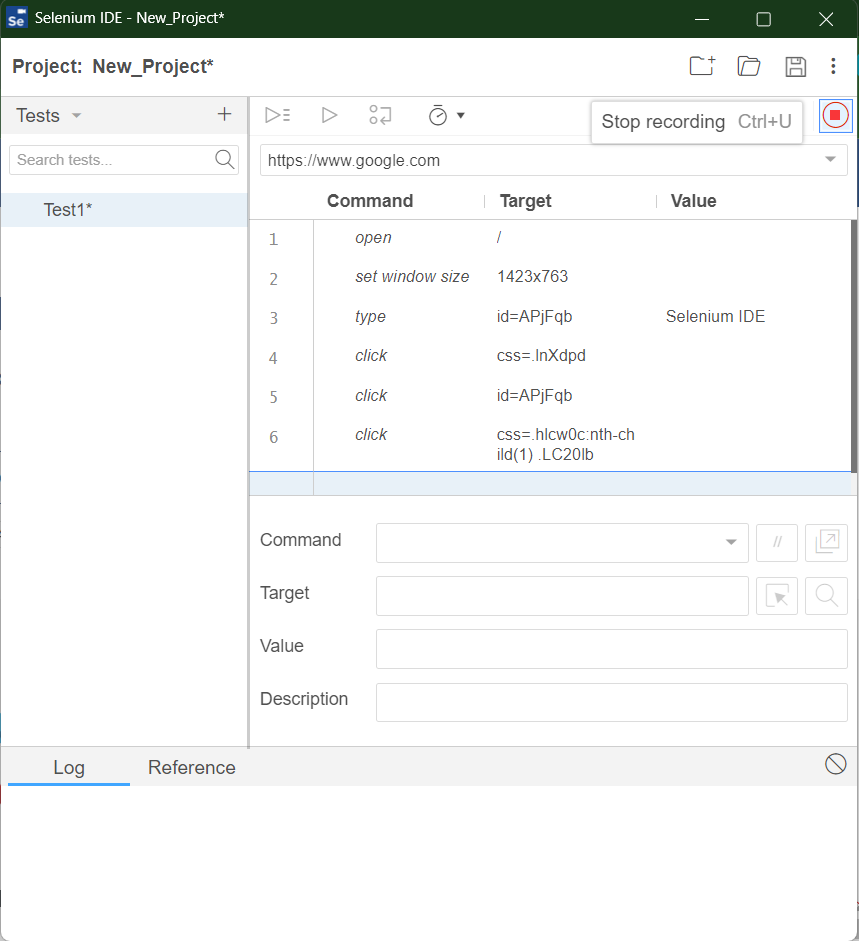Viewport: 859px width, 941px height.
Task: Select the empty new command row
Action: coord(550,484)
